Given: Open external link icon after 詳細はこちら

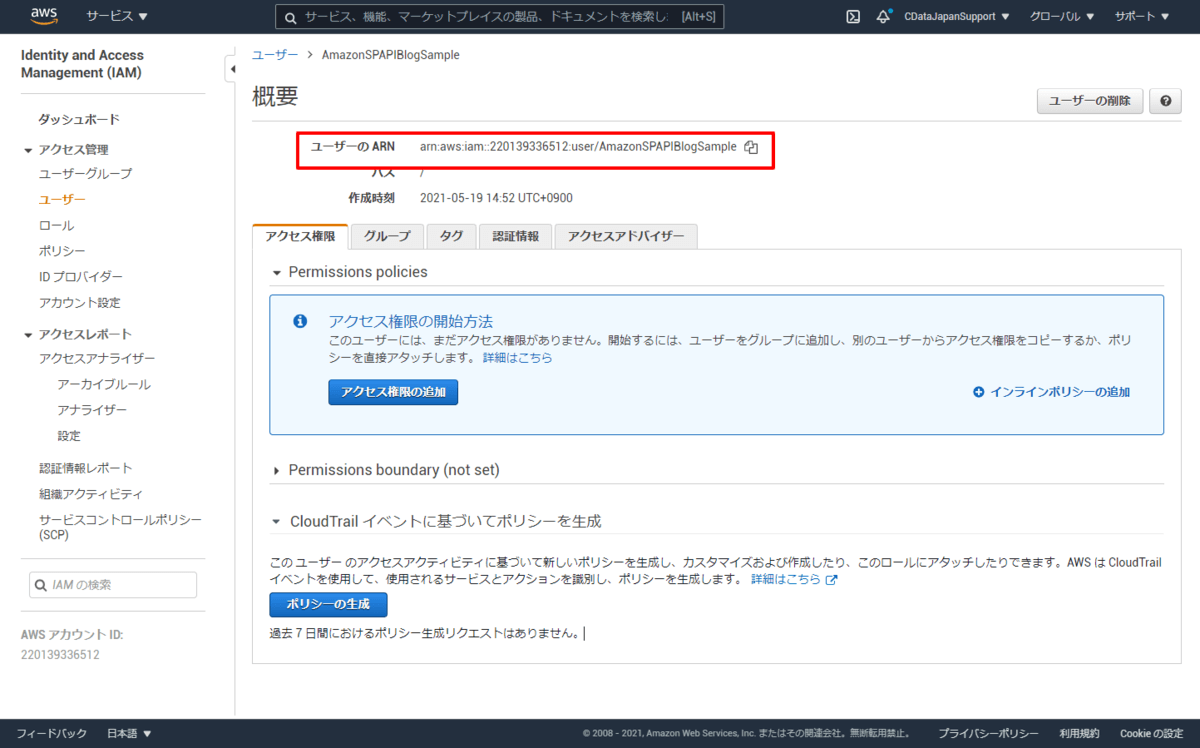Looking at the screenshot, I should [831, 579].
